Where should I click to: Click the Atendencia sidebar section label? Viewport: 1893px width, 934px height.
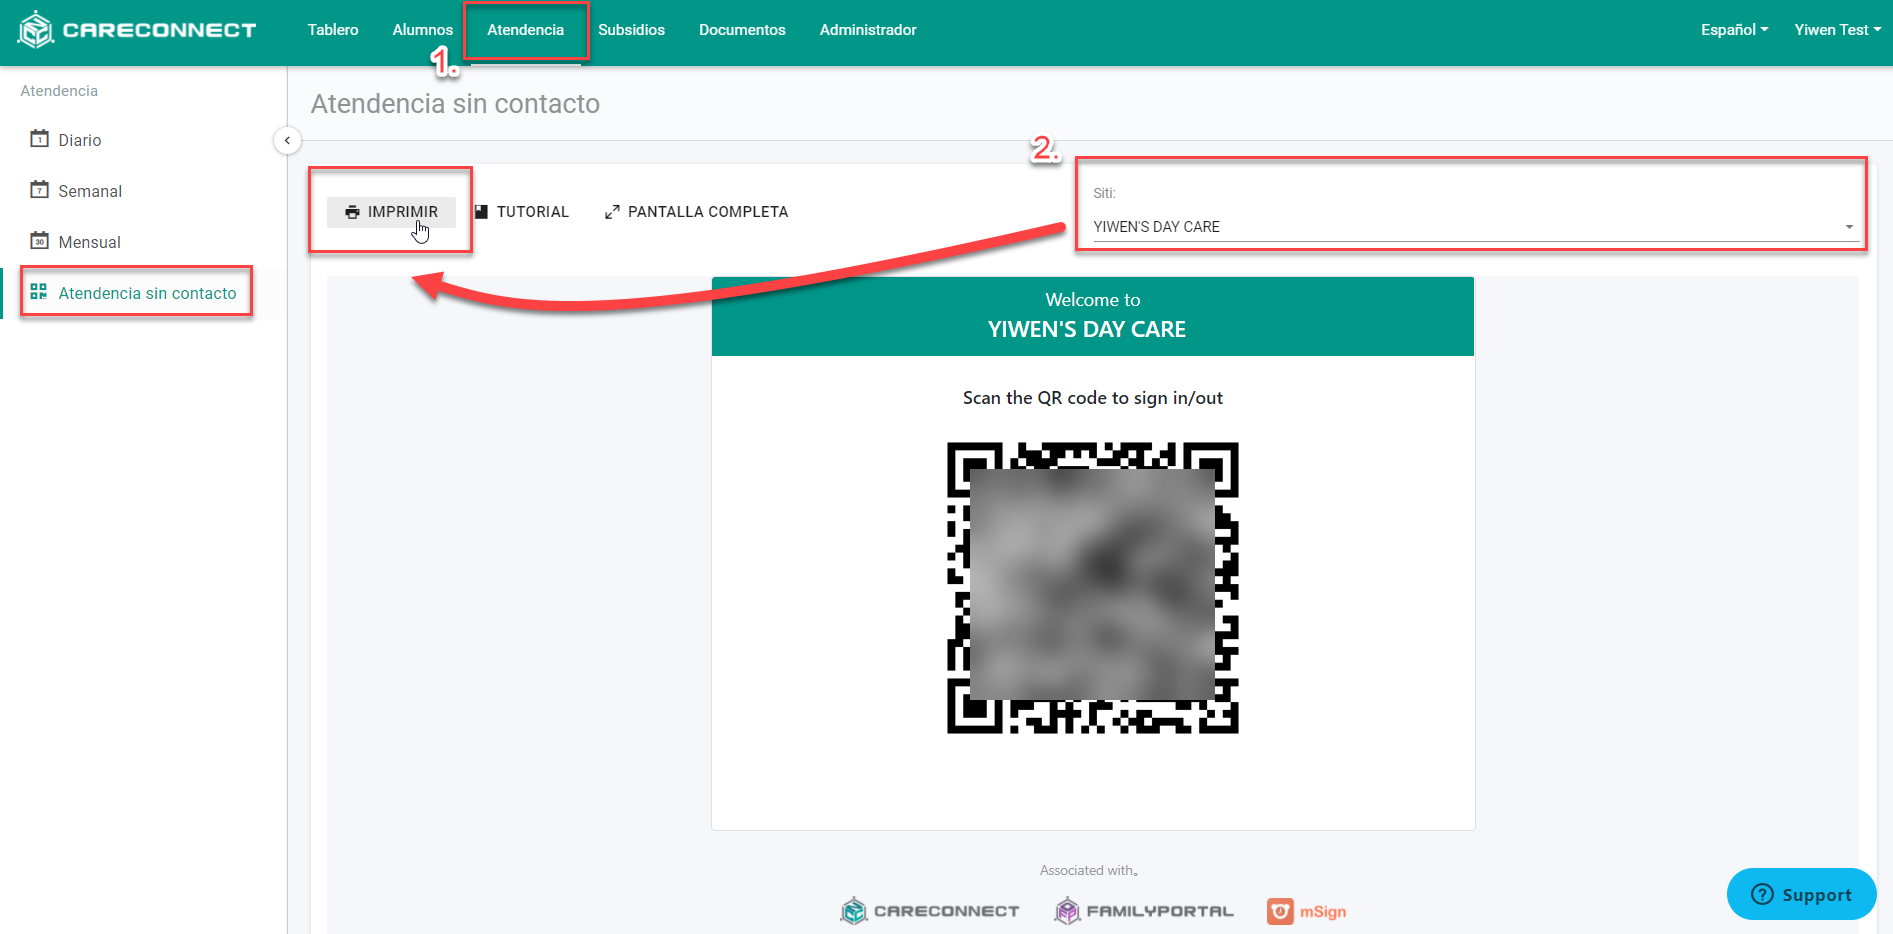(x=59, y=91)
